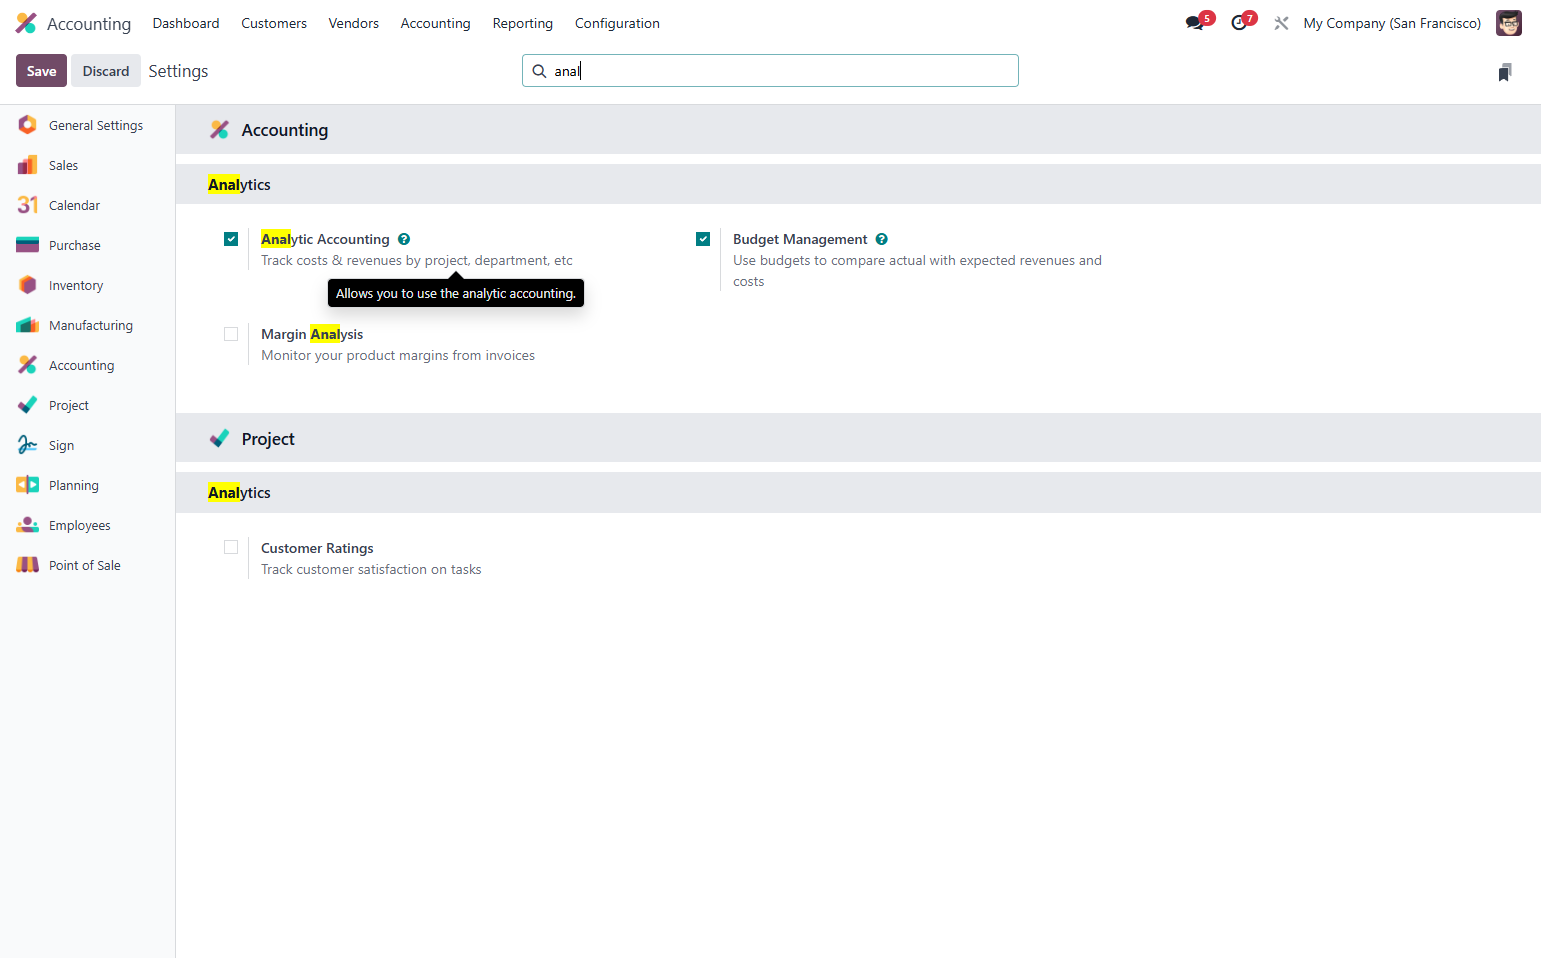
Task: Open Purchase settings sidebar icon
Action: click(28, 245)
